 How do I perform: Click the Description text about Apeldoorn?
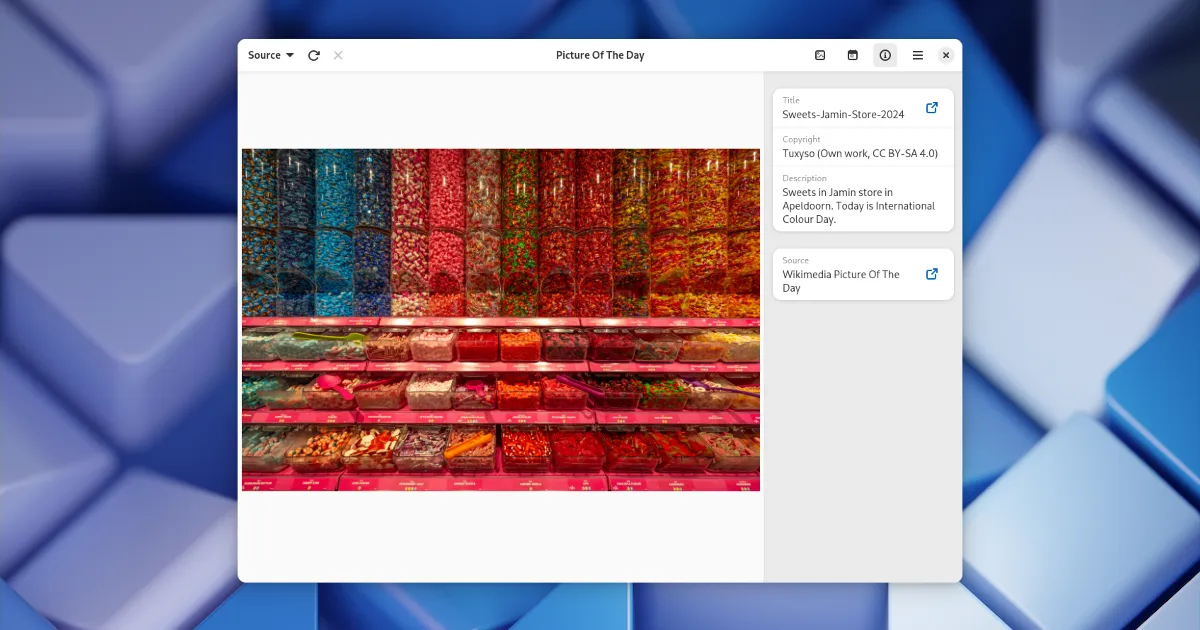pyautogui.click(x=858, y=205)
